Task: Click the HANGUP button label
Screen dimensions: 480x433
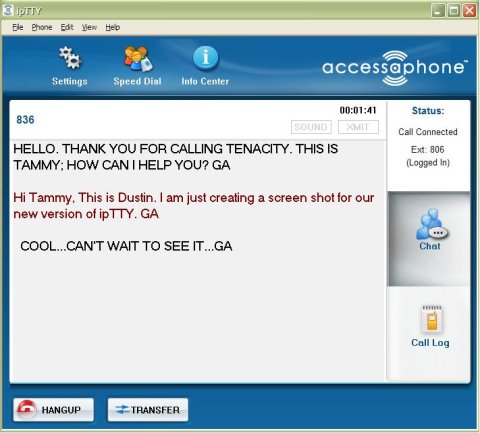Action: click(x=61, y=410)
